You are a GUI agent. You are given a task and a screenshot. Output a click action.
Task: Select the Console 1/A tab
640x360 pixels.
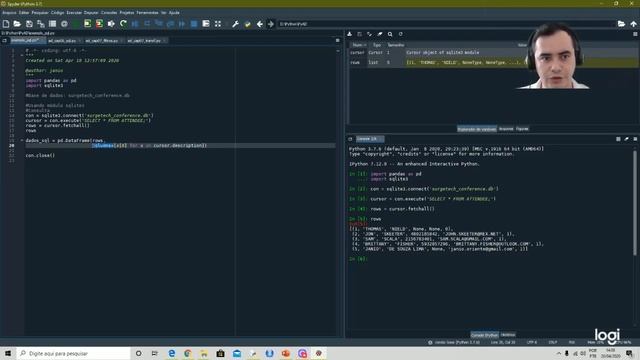[369, 139]
